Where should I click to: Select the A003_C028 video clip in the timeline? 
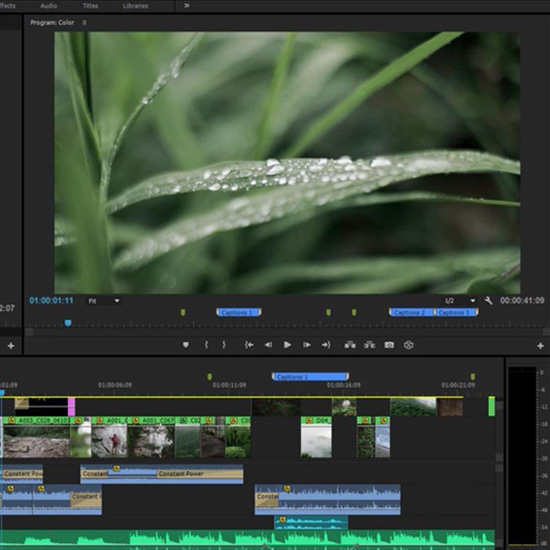coord(36,437)
